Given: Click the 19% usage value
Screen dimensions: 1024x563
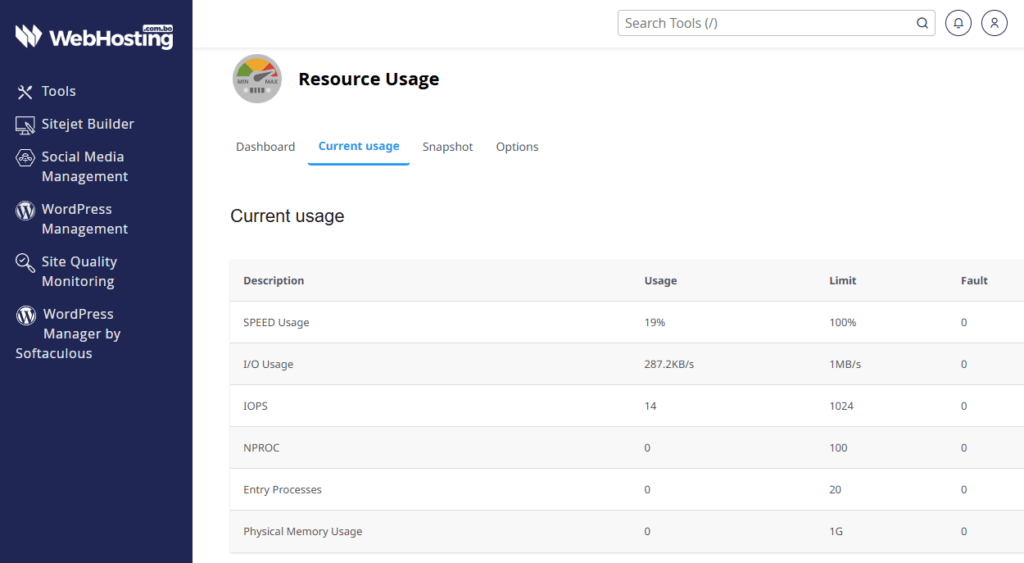Looking at the screenshot, I should coord(654,323).
